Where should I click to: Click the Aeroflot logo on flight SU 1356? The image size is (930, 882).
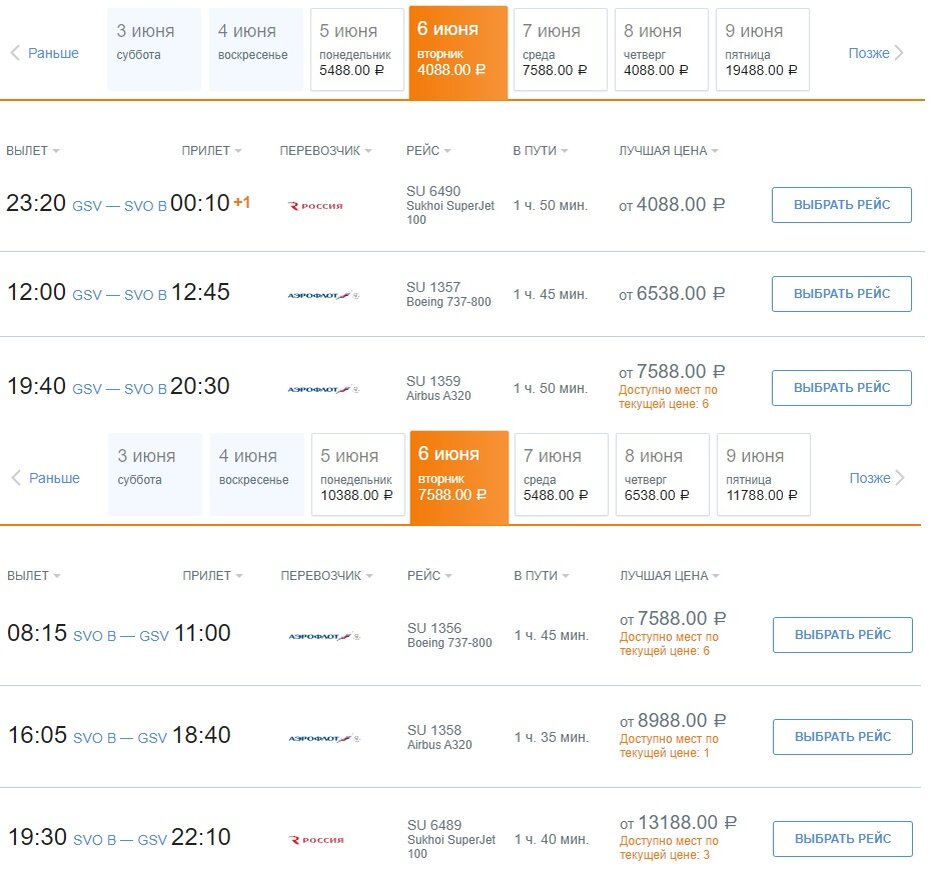pos(324,636)
